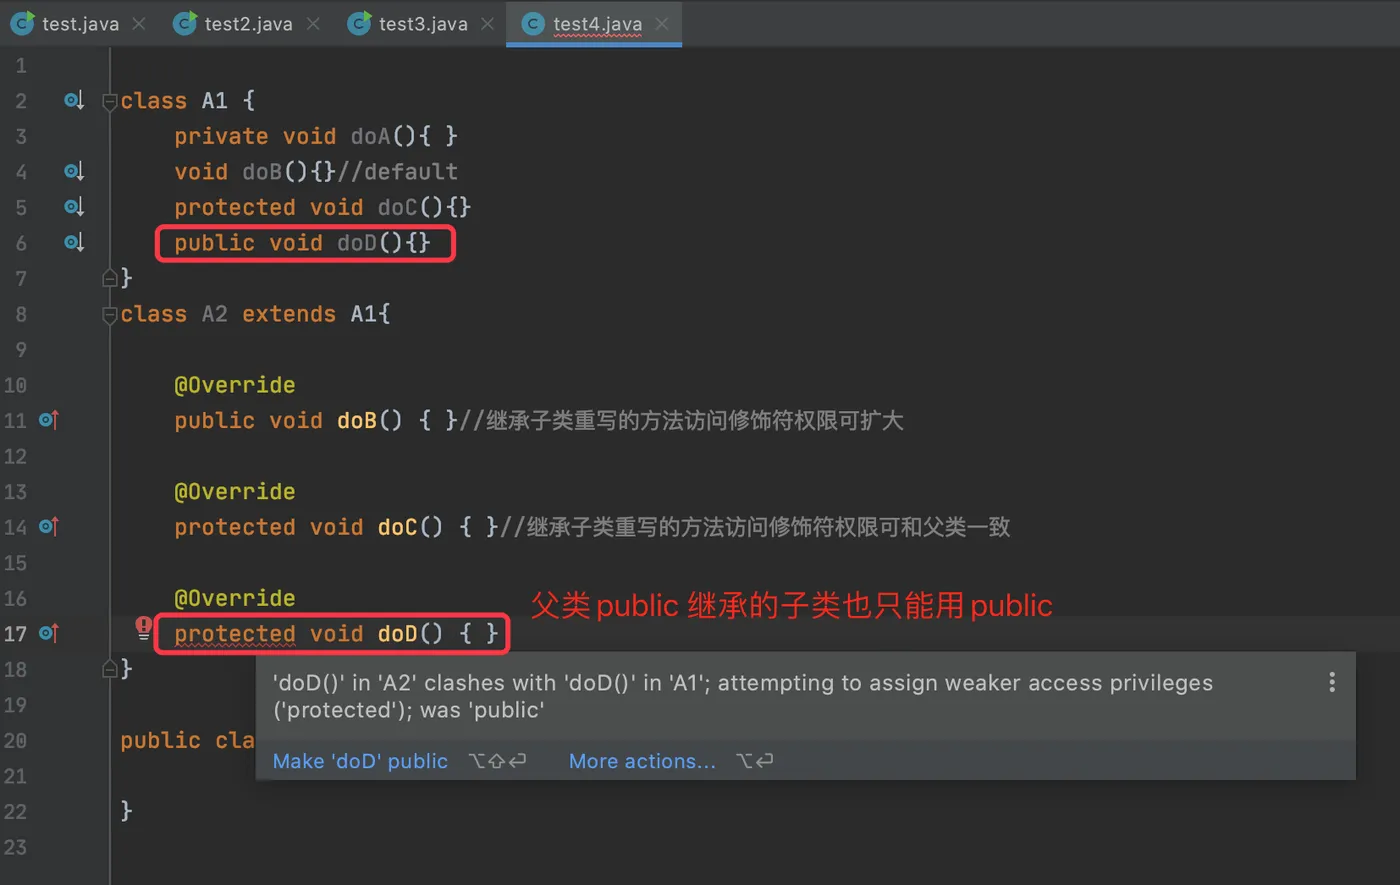Click 'protected void doC()' on line 14
Image resolution: width=1400 pixels, height=885 pixels.
click(308, 527)
